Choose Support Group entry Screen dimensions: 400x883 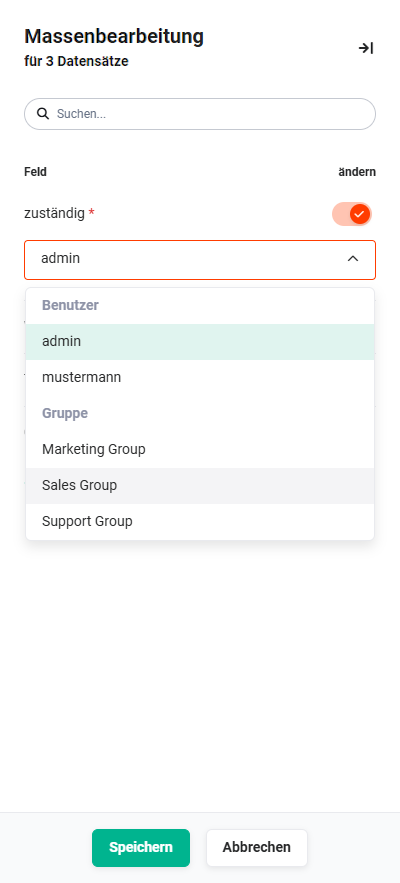coord(200,522)
